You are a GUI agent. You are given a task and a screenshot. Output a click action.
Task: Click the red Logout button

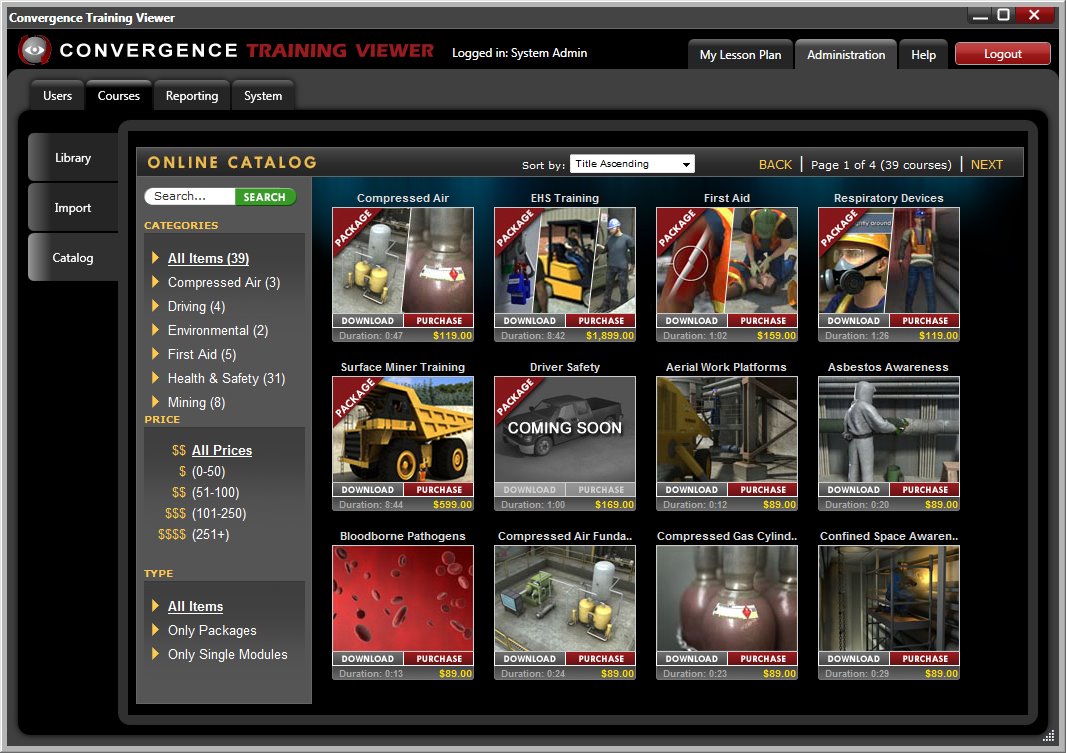1002,54
